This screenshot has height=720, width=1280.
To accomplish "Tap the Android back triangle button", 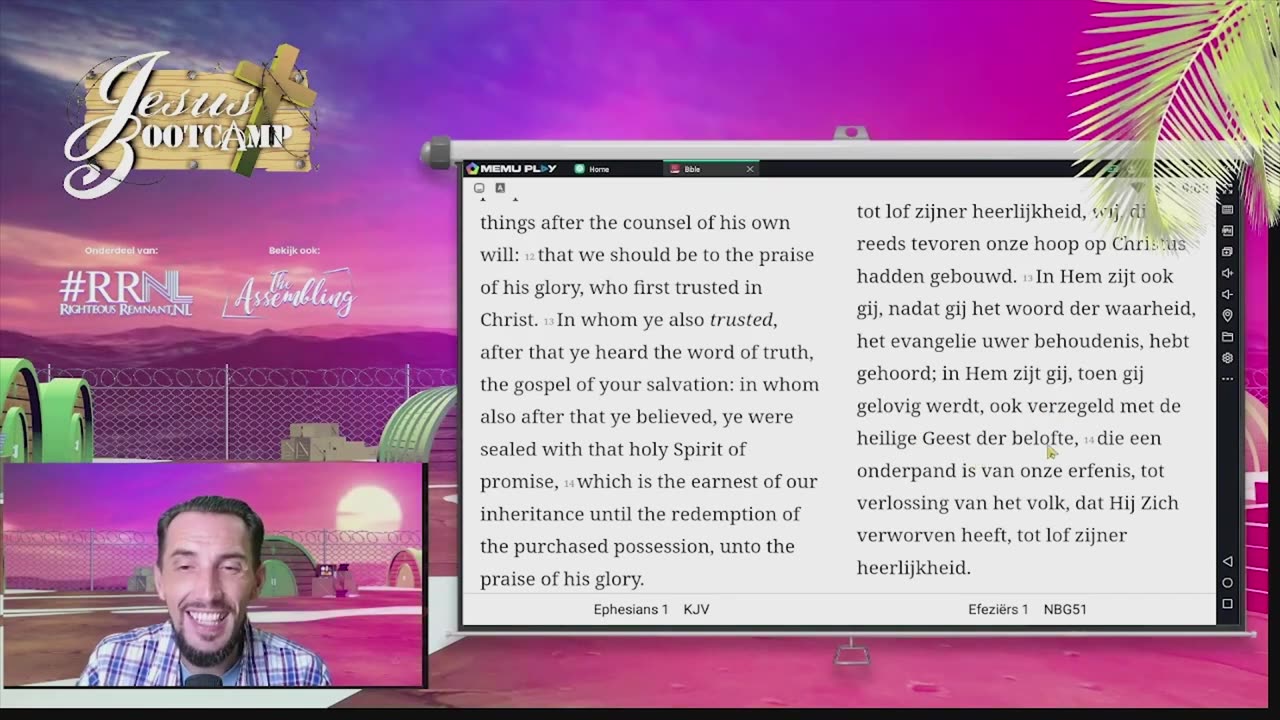I will tap(1227, 561).
